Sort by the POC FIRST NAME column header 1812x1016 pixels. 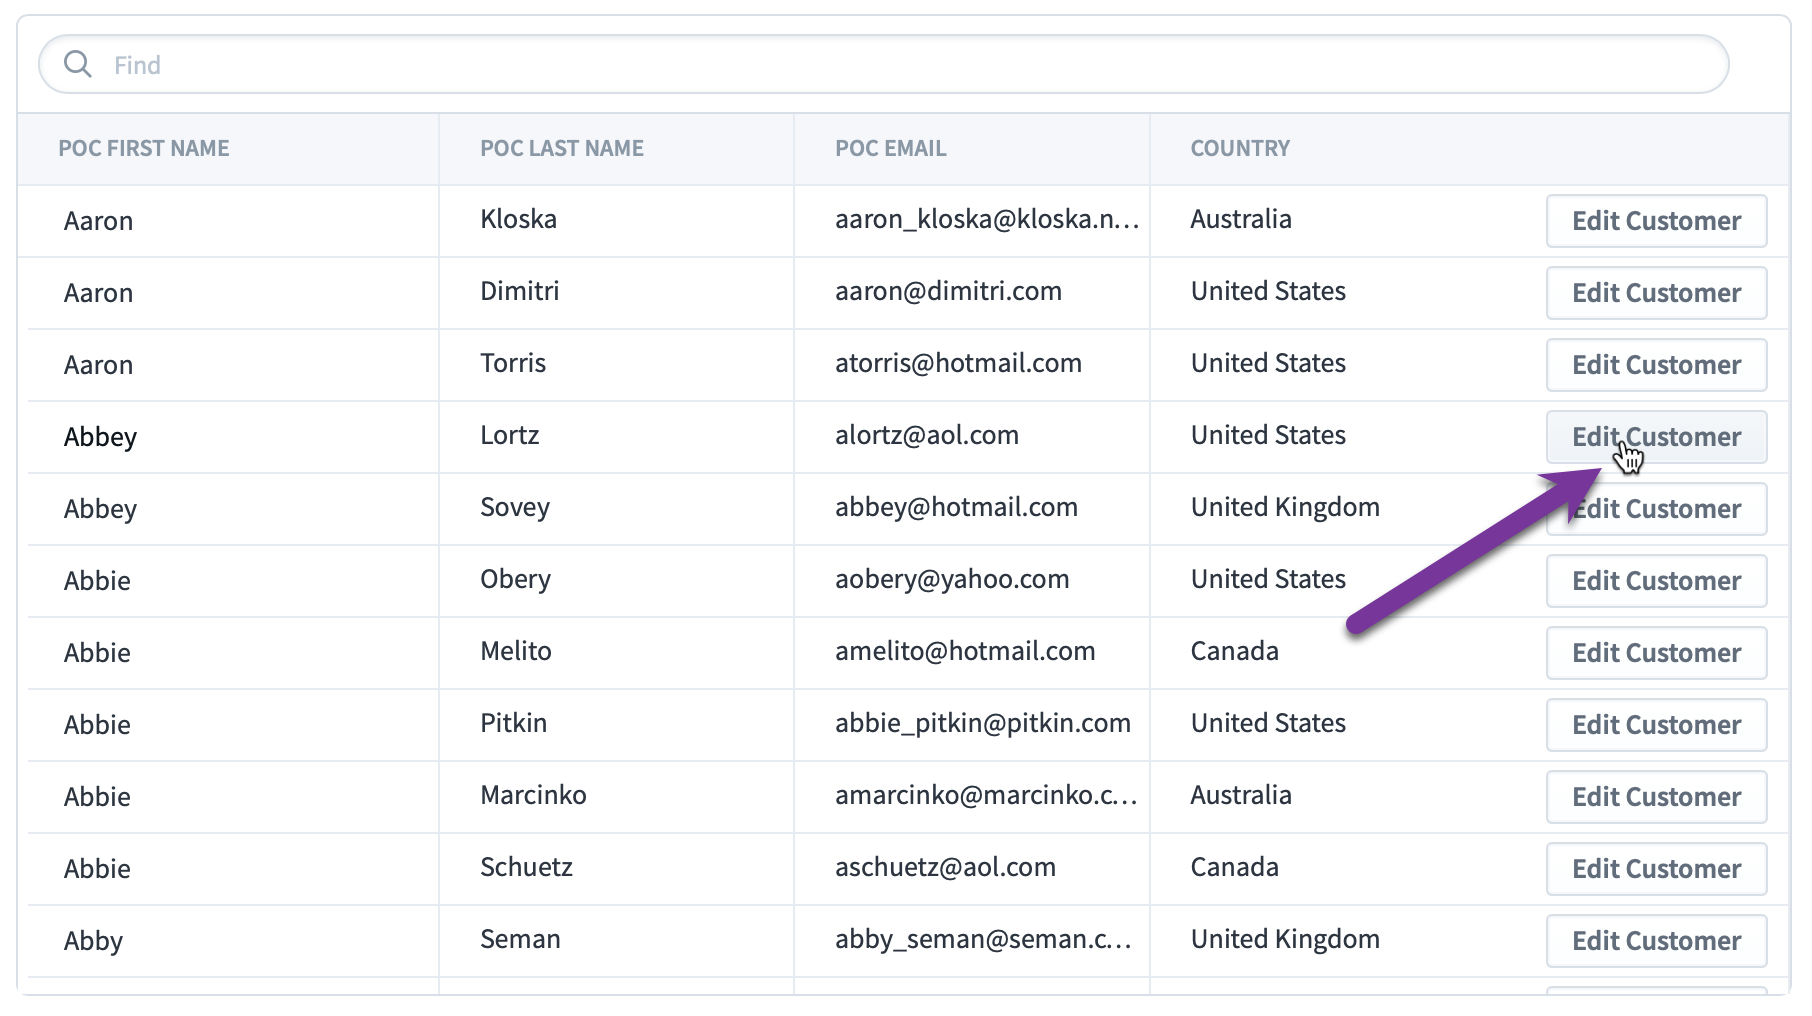(144, 148)
